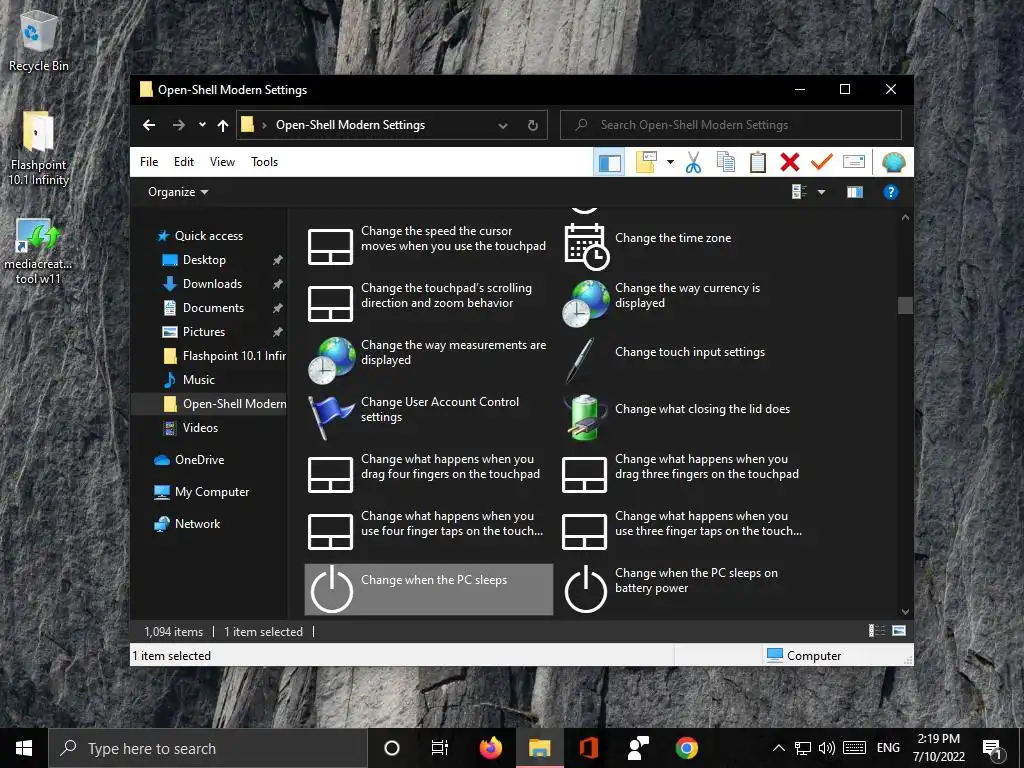
Task: Click the Copy icon in the toolbar
Action: click(x=726, y=162)
